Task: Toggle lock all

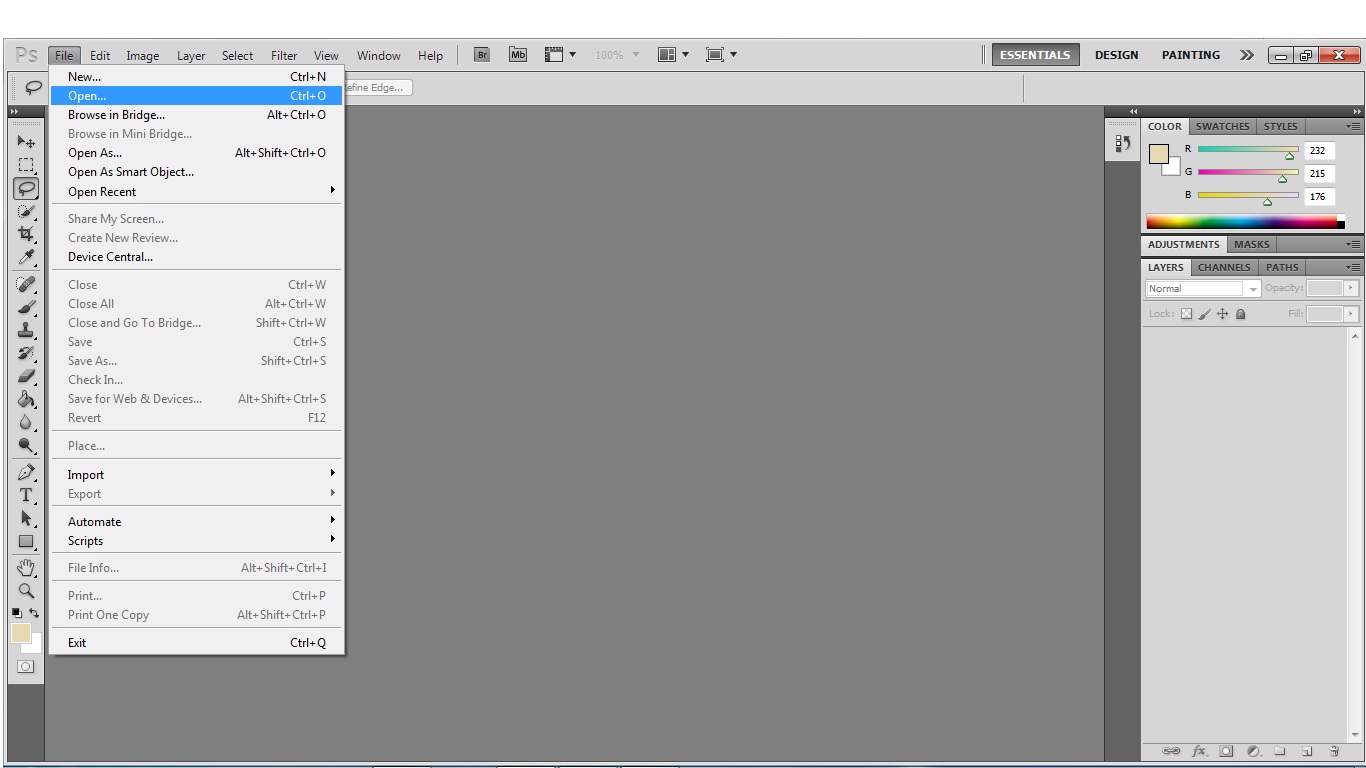Action: [x=1241, y=314]
